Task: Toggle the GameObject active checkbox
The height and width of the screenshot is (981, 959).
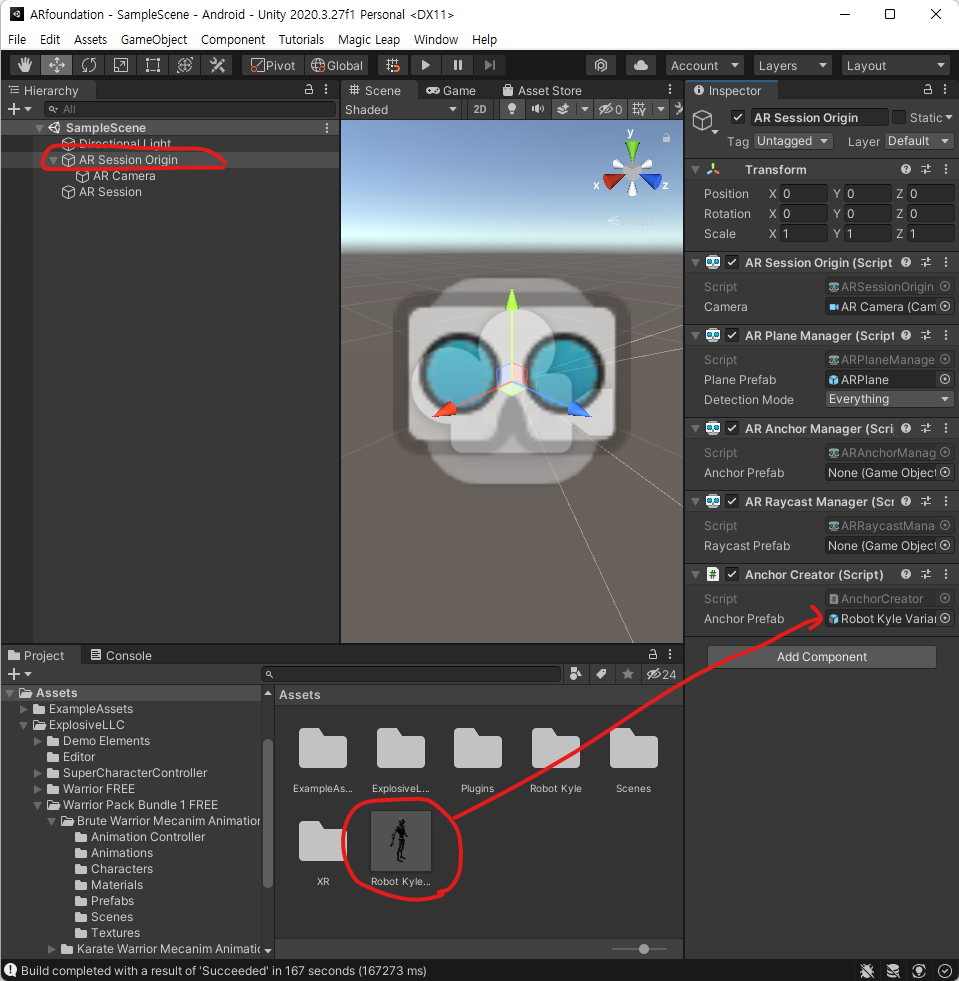Action: tap(738, 117)
